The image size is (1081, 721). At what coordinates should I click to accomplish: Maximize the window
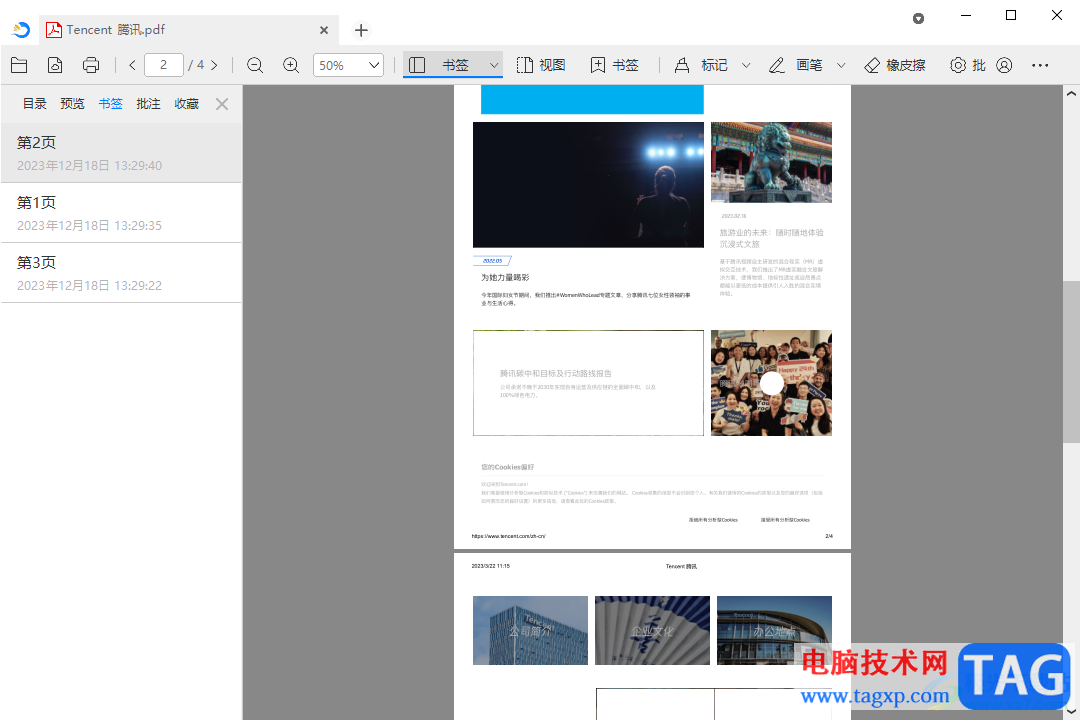(x=1011, y=15)
